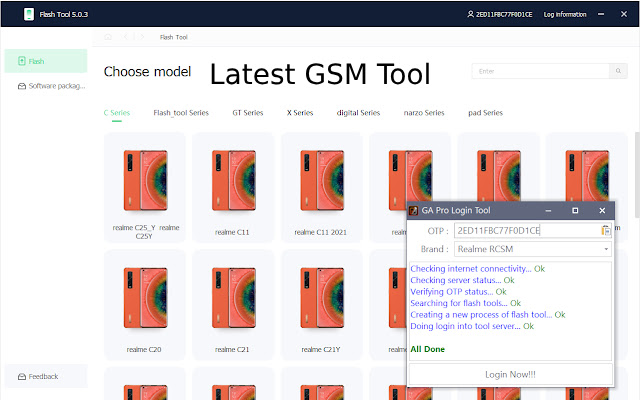Close the GA Pro Login Tool window

coord(602,211)
